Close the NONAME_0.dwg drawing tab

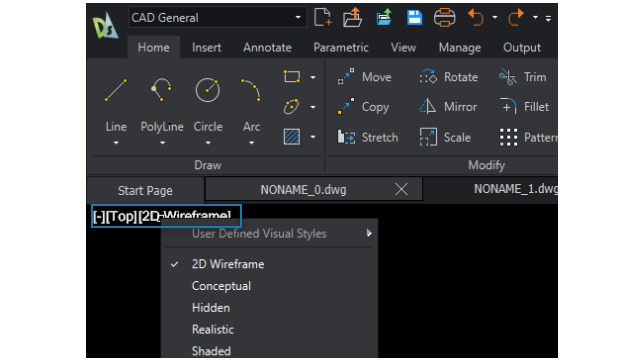click(x=402, y=189)
